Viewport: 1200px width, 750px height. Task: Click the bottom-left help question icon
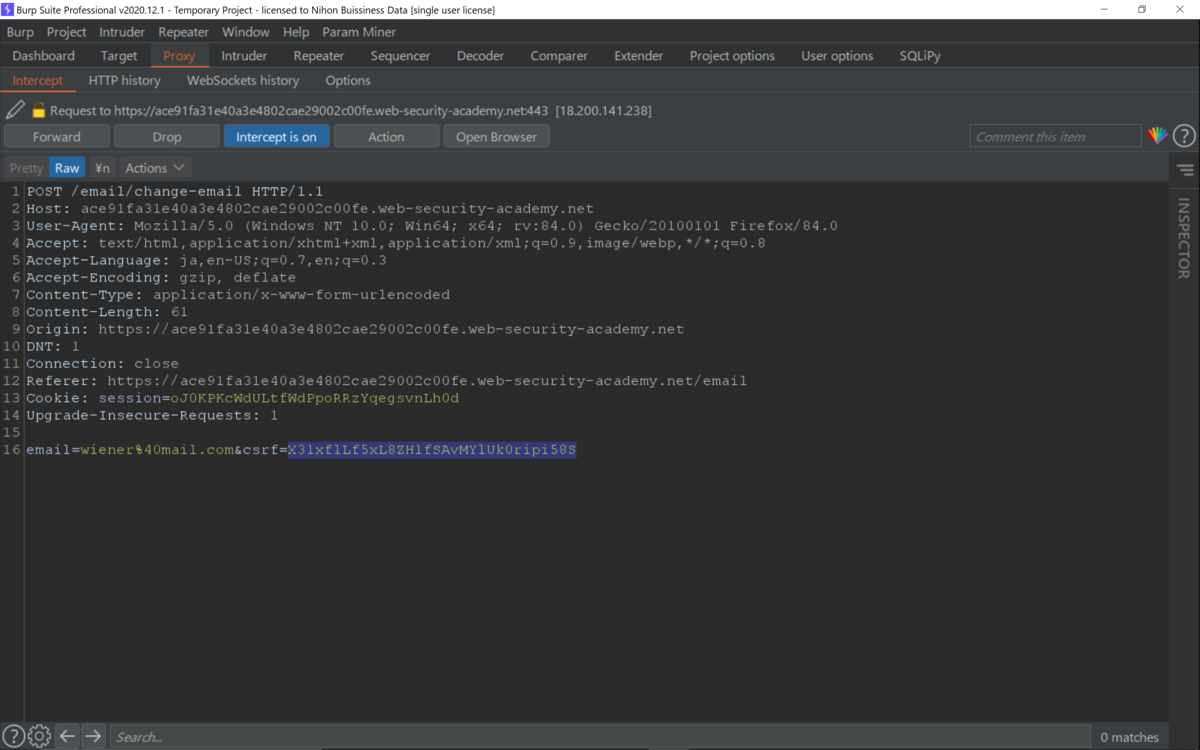[13, 736]
